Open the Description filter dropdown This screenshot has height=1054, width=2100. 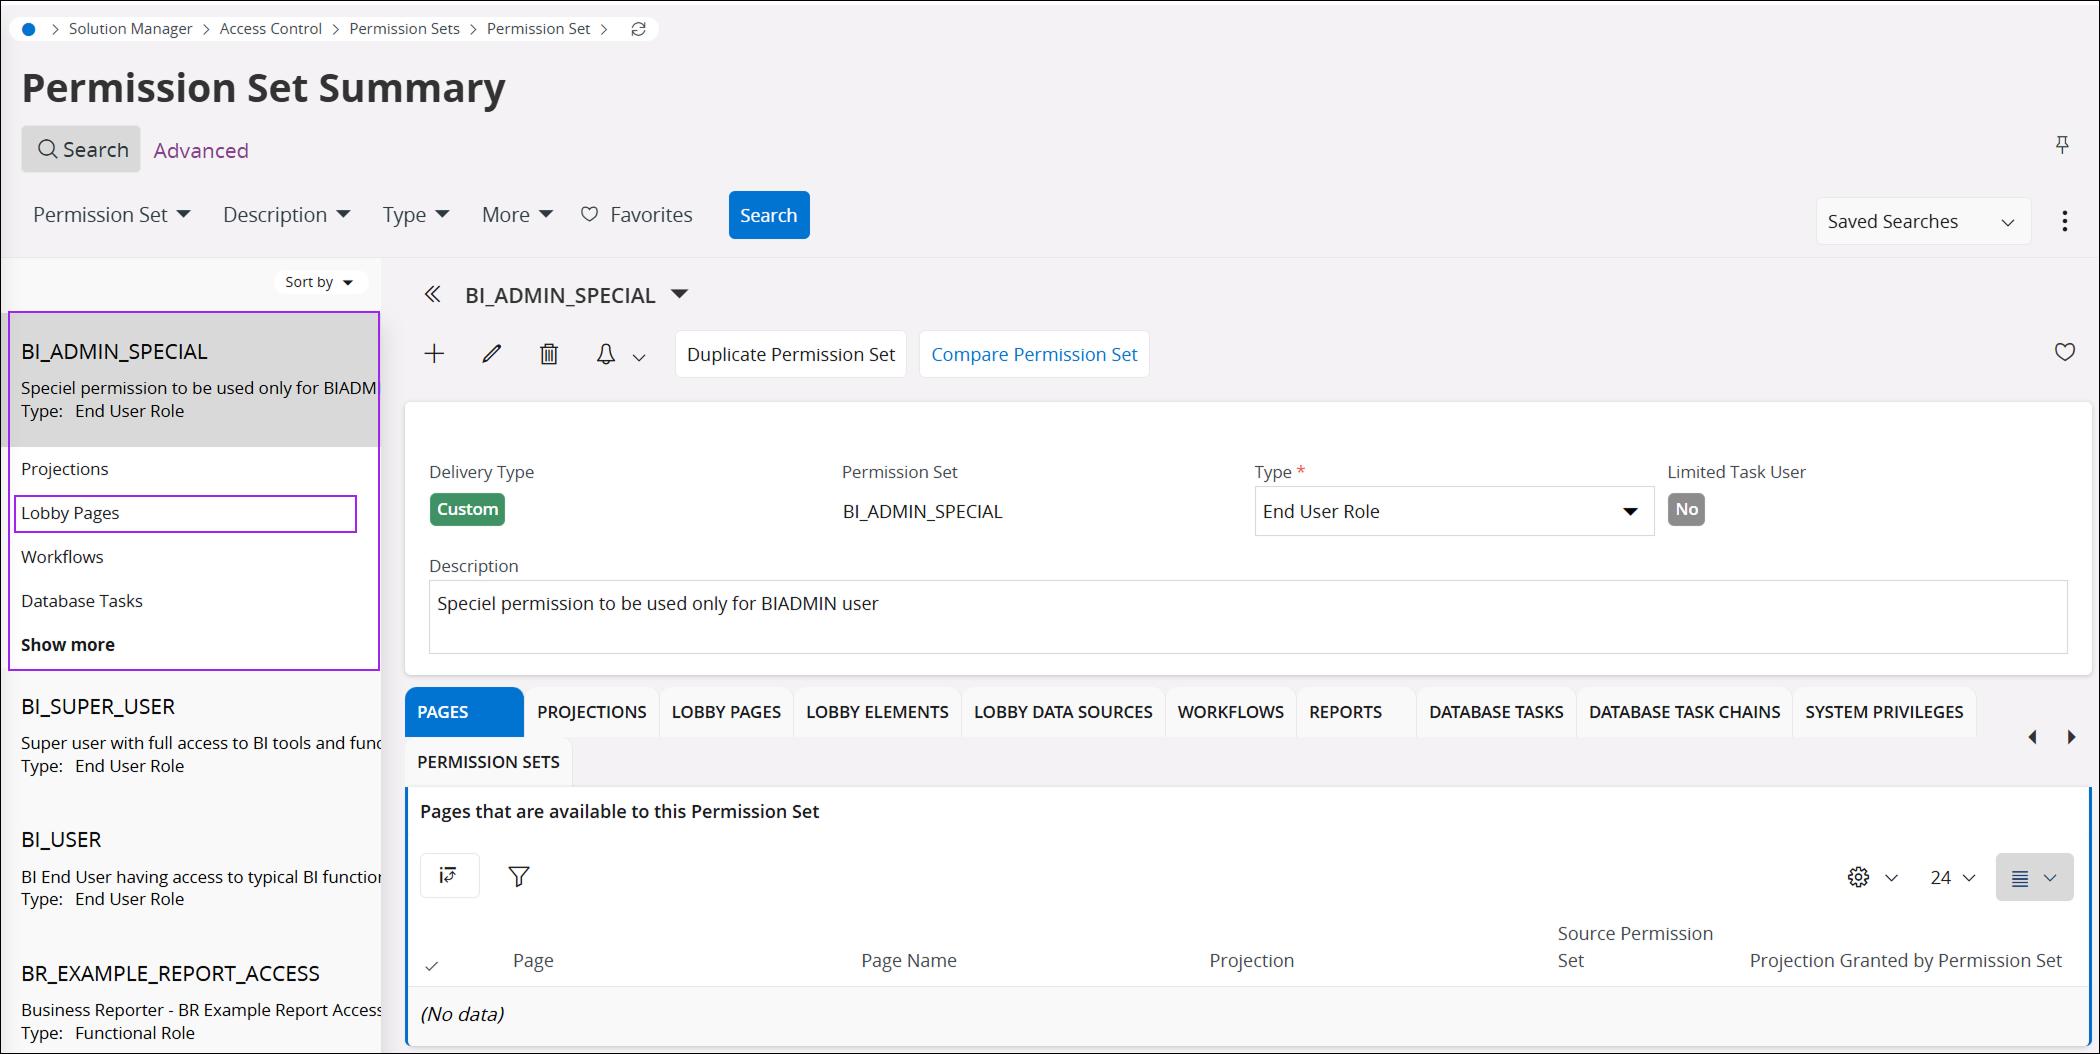[x=286, y=215]
